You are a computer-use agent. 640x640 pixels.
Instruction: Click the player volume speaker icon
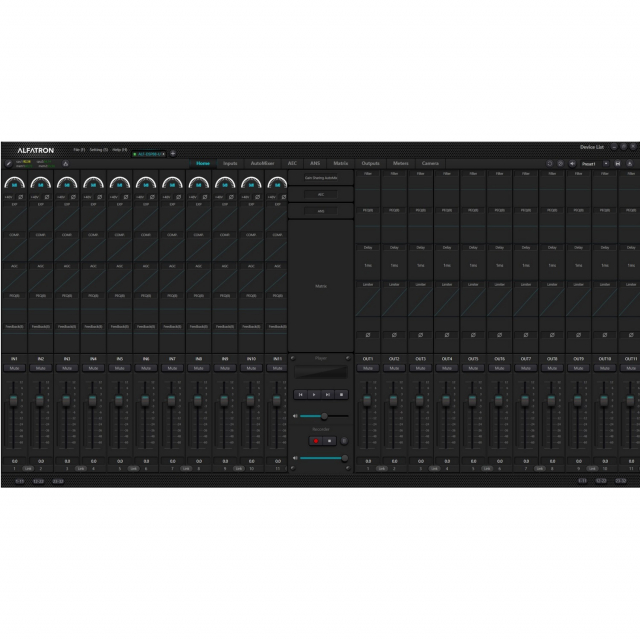(295, 415)
